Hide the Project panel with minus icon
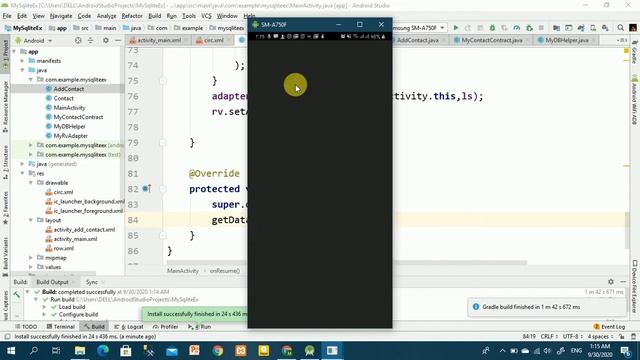640x360 pixels. pos(118,40)
